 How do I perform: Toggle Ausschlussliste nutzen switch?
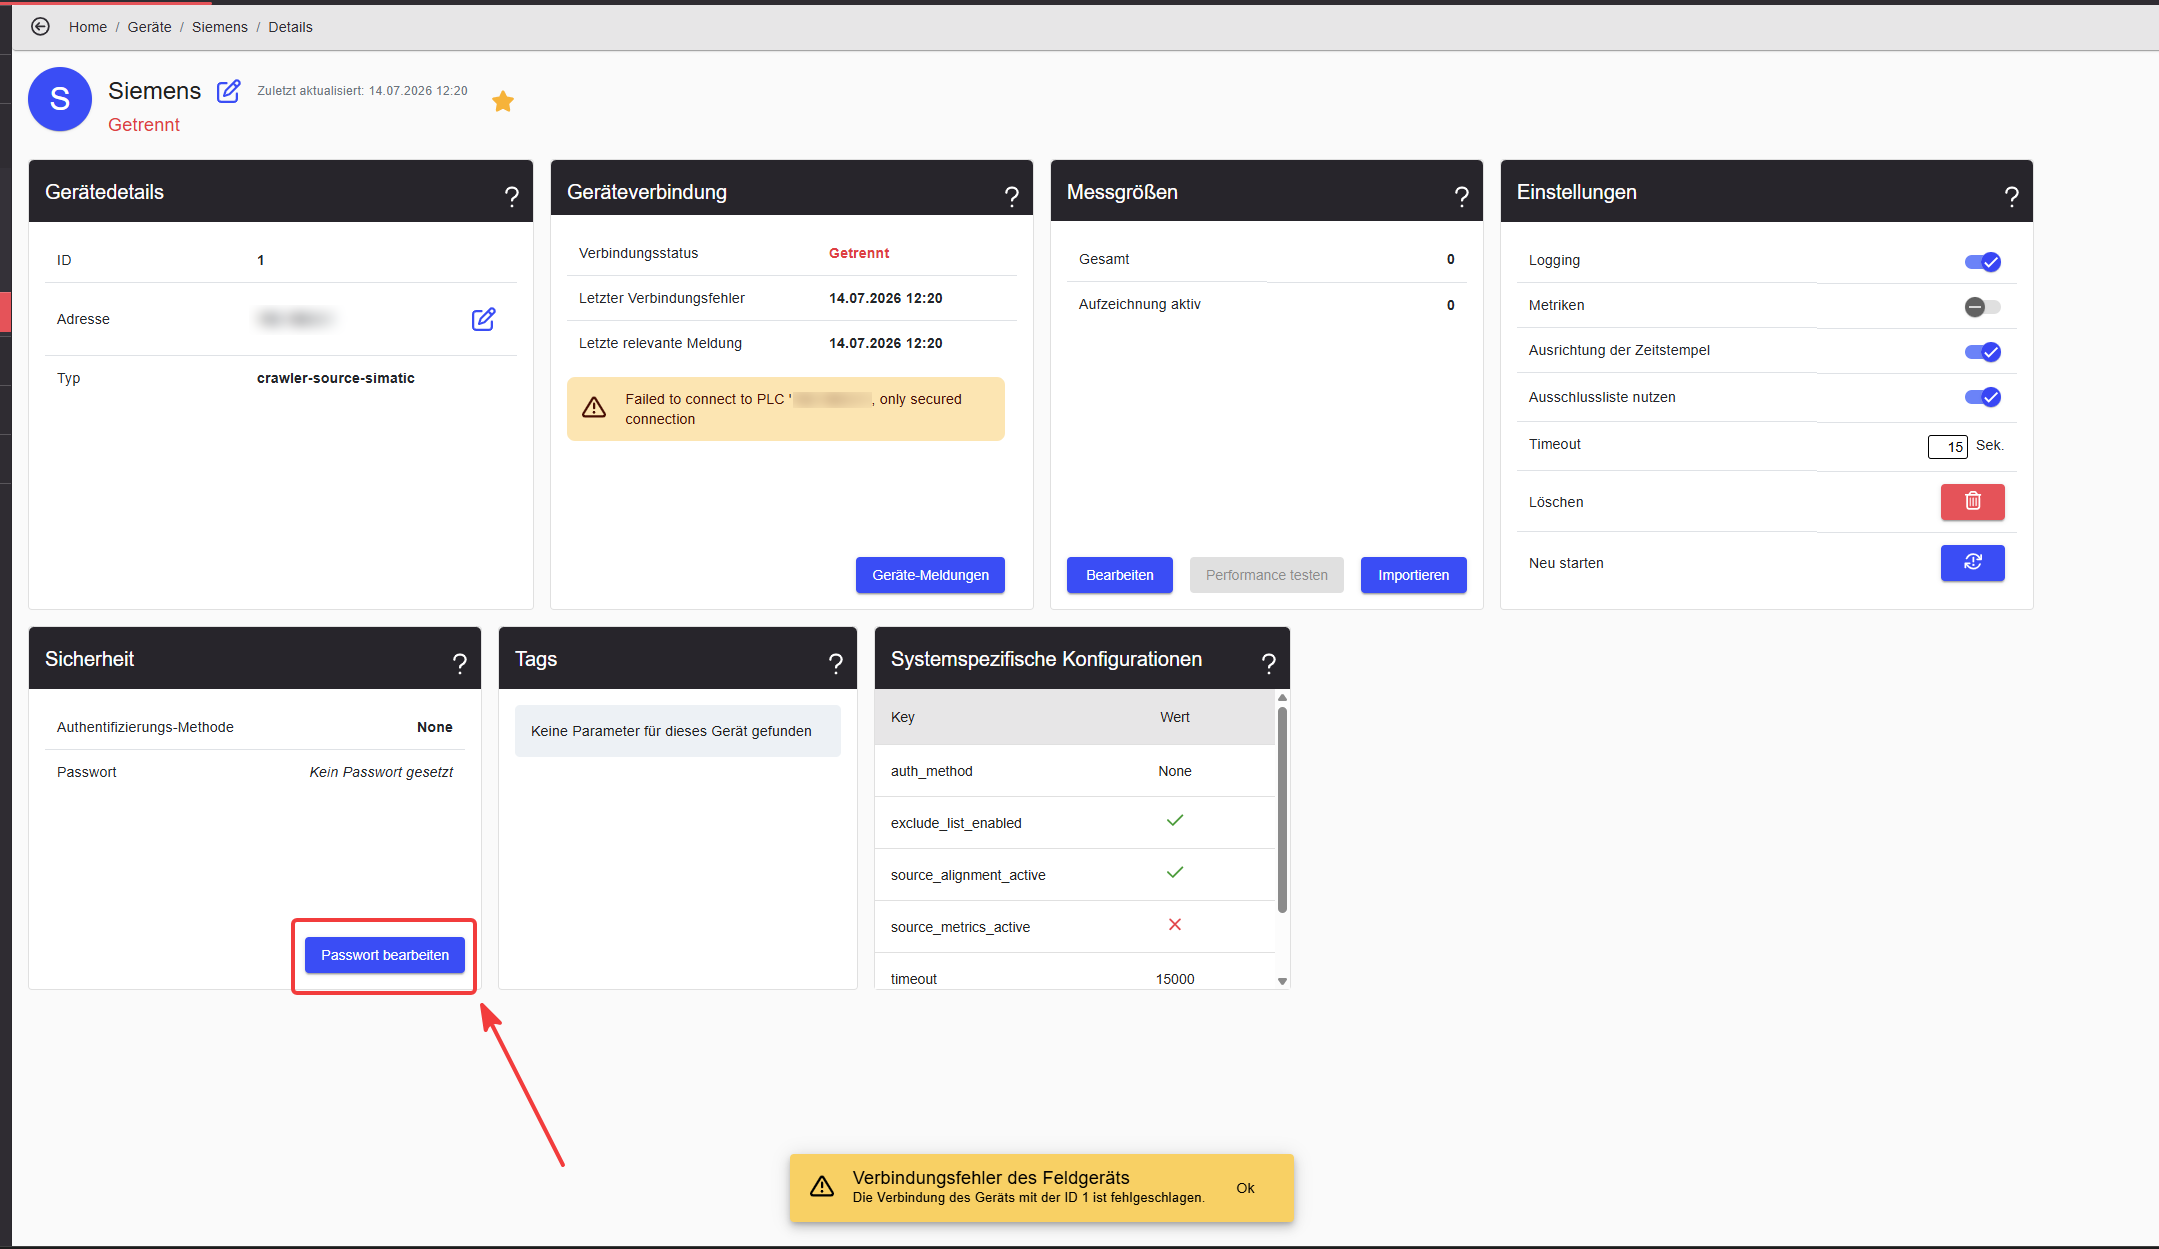(x=1982, y=397)
